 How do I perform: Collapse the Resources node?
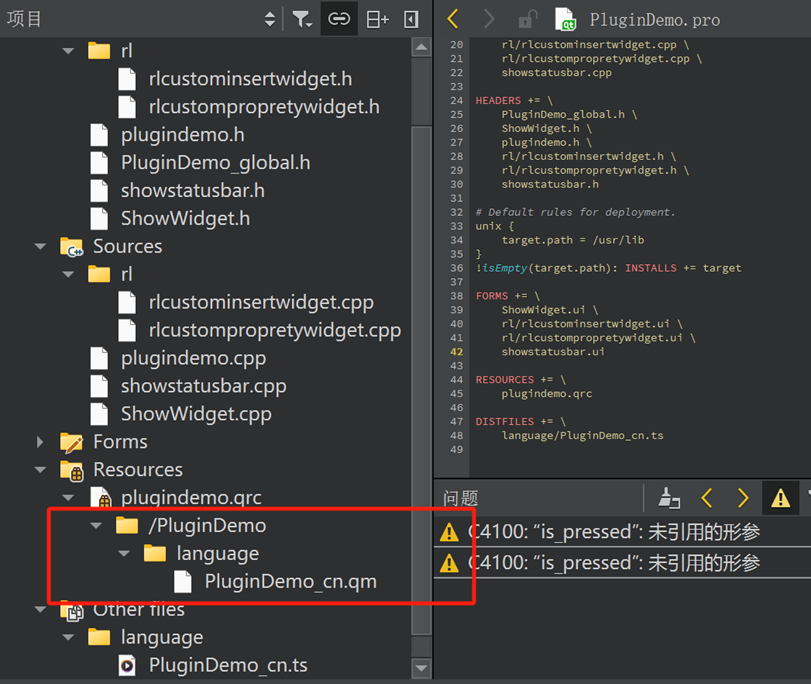coord(40,470)
